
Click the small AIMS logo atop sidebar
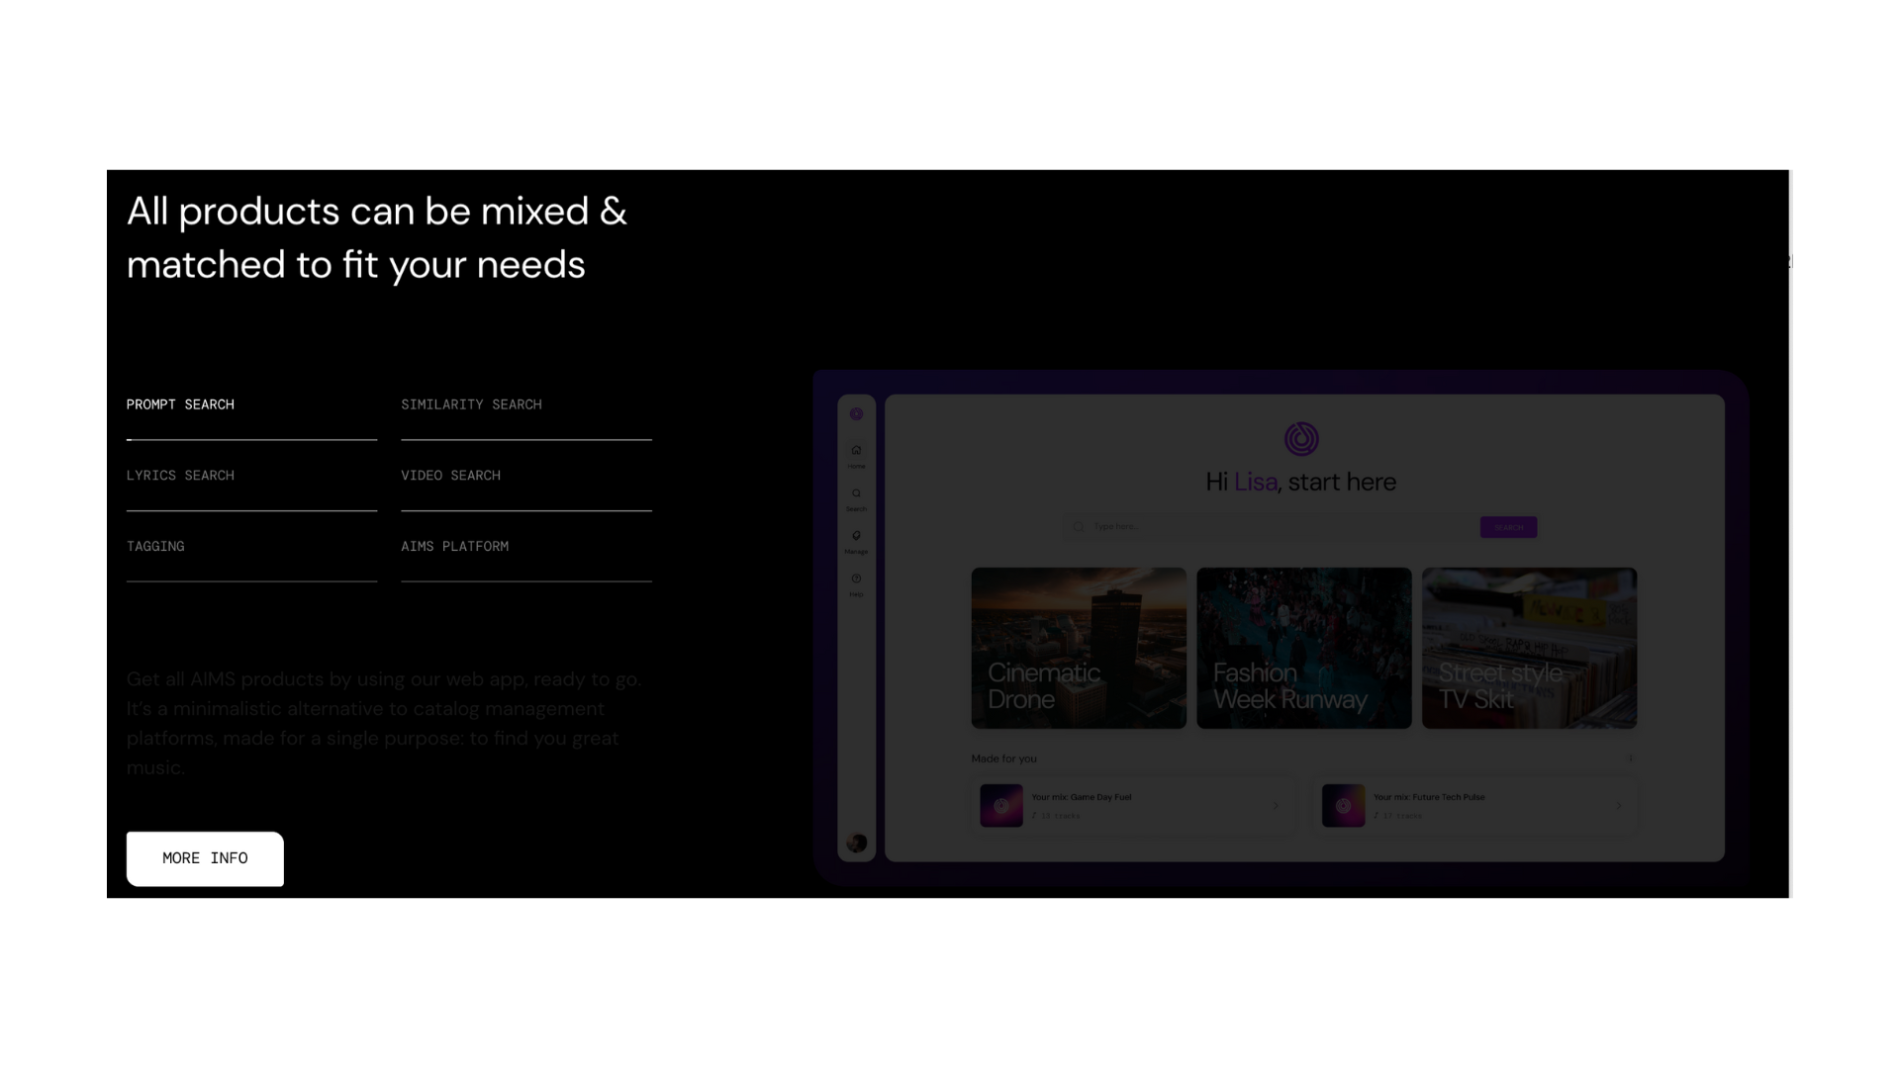[856, 414]
